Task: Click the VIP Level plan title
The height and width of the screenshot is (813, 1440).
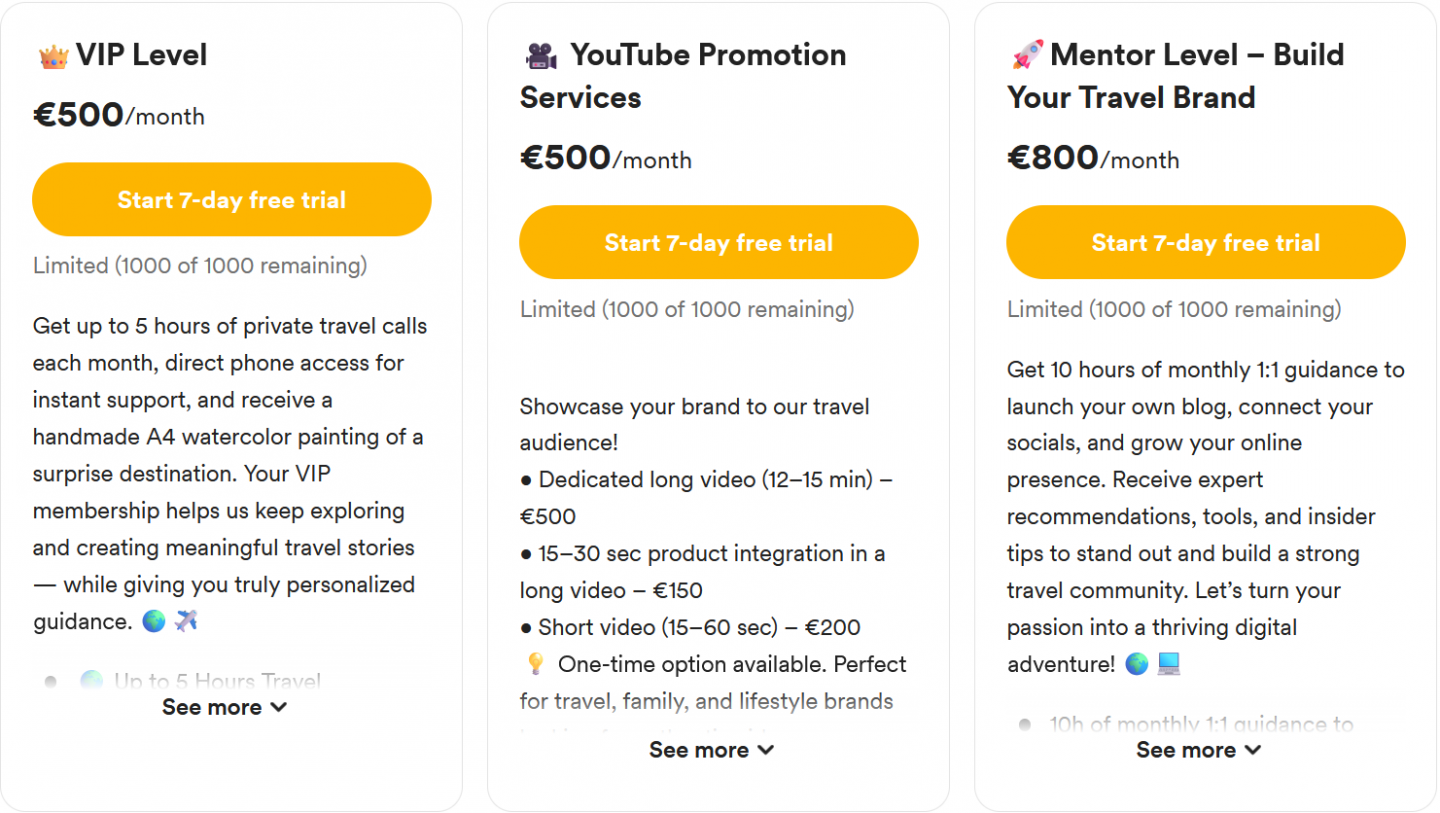Action: tap(141, 55)
